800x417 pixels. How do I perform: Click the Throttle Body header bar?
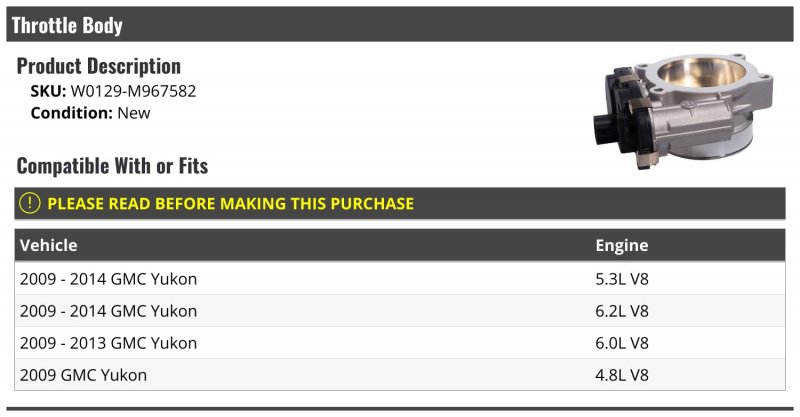click(x=399, y=24)
